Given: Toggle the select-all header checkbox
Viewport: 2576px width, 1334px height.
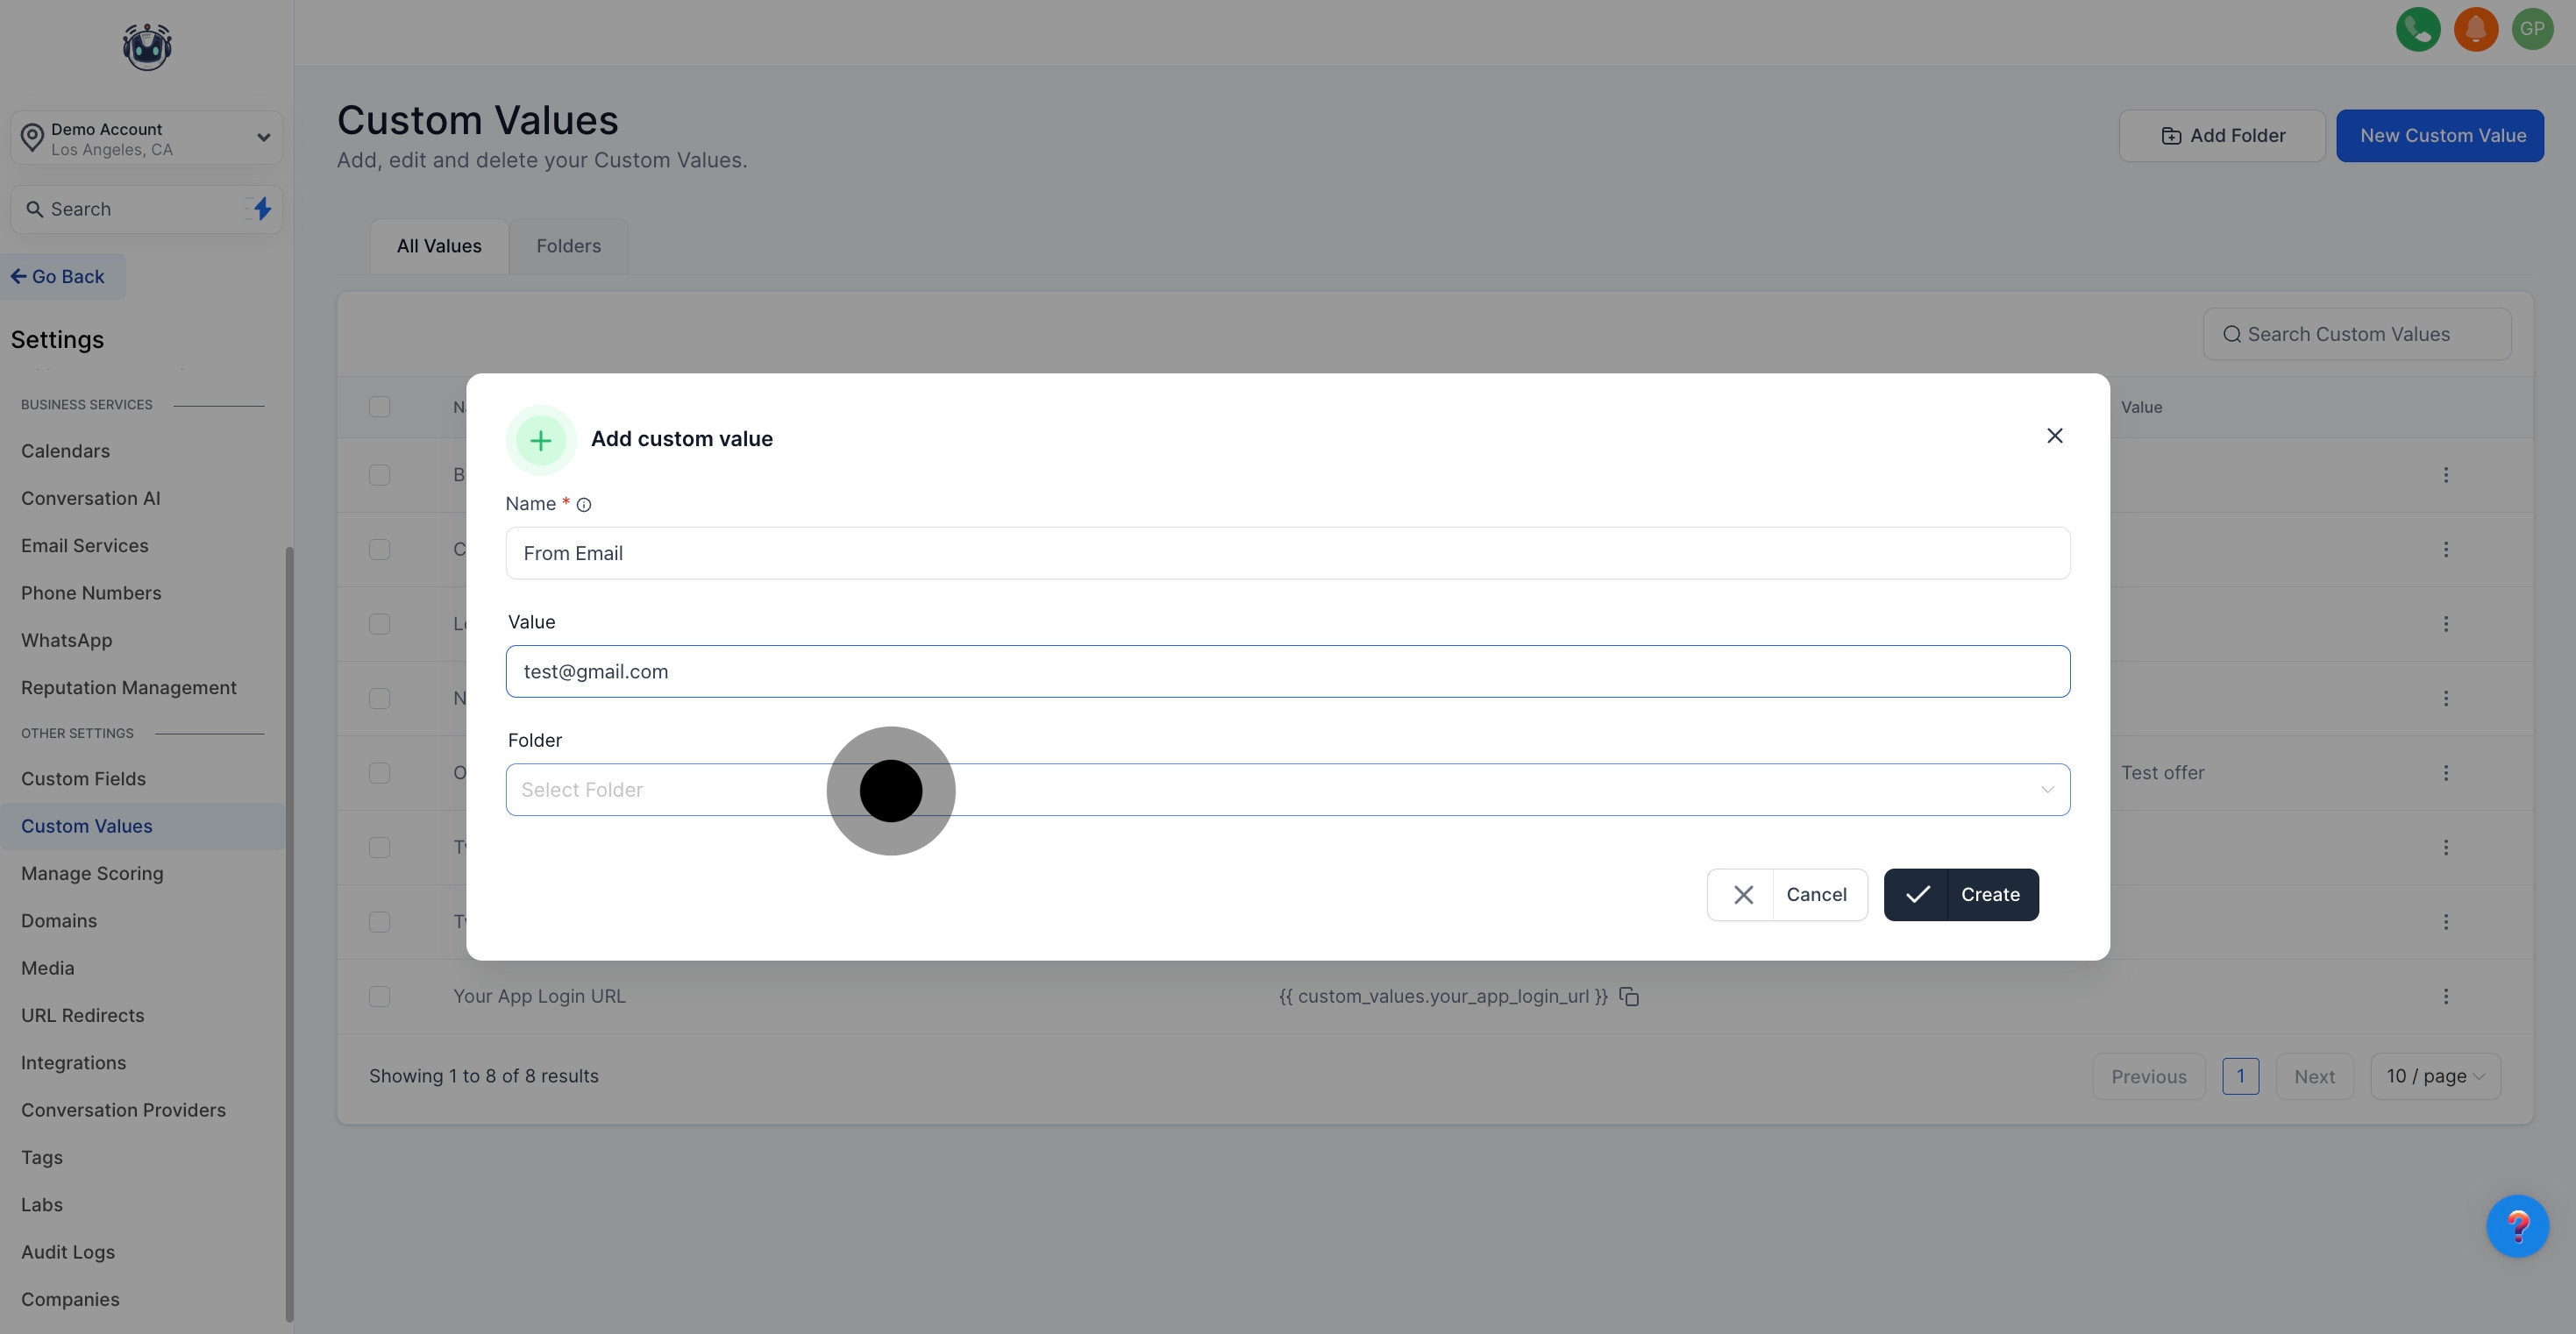Looking at the screenshot, I should (x=379, y=407).
